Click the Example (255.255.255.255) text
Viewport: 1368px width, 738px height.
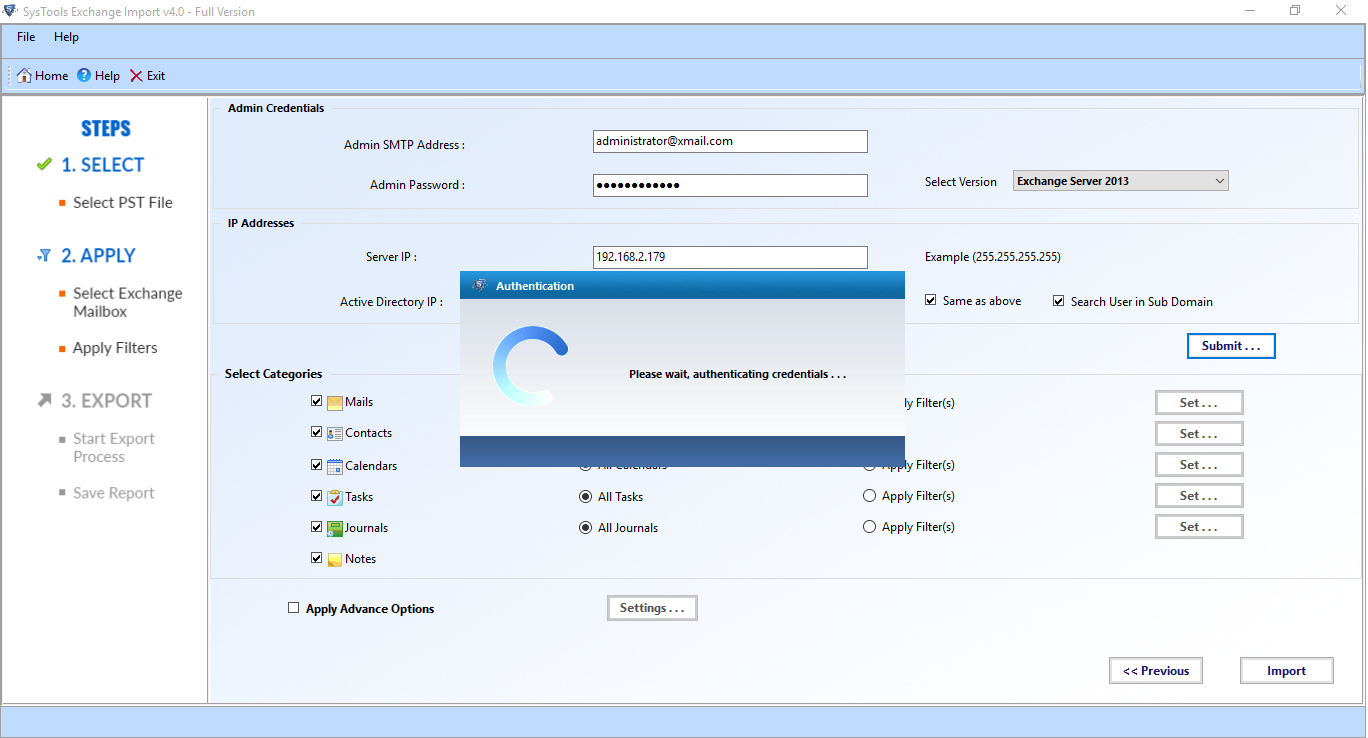pos(993,257)
